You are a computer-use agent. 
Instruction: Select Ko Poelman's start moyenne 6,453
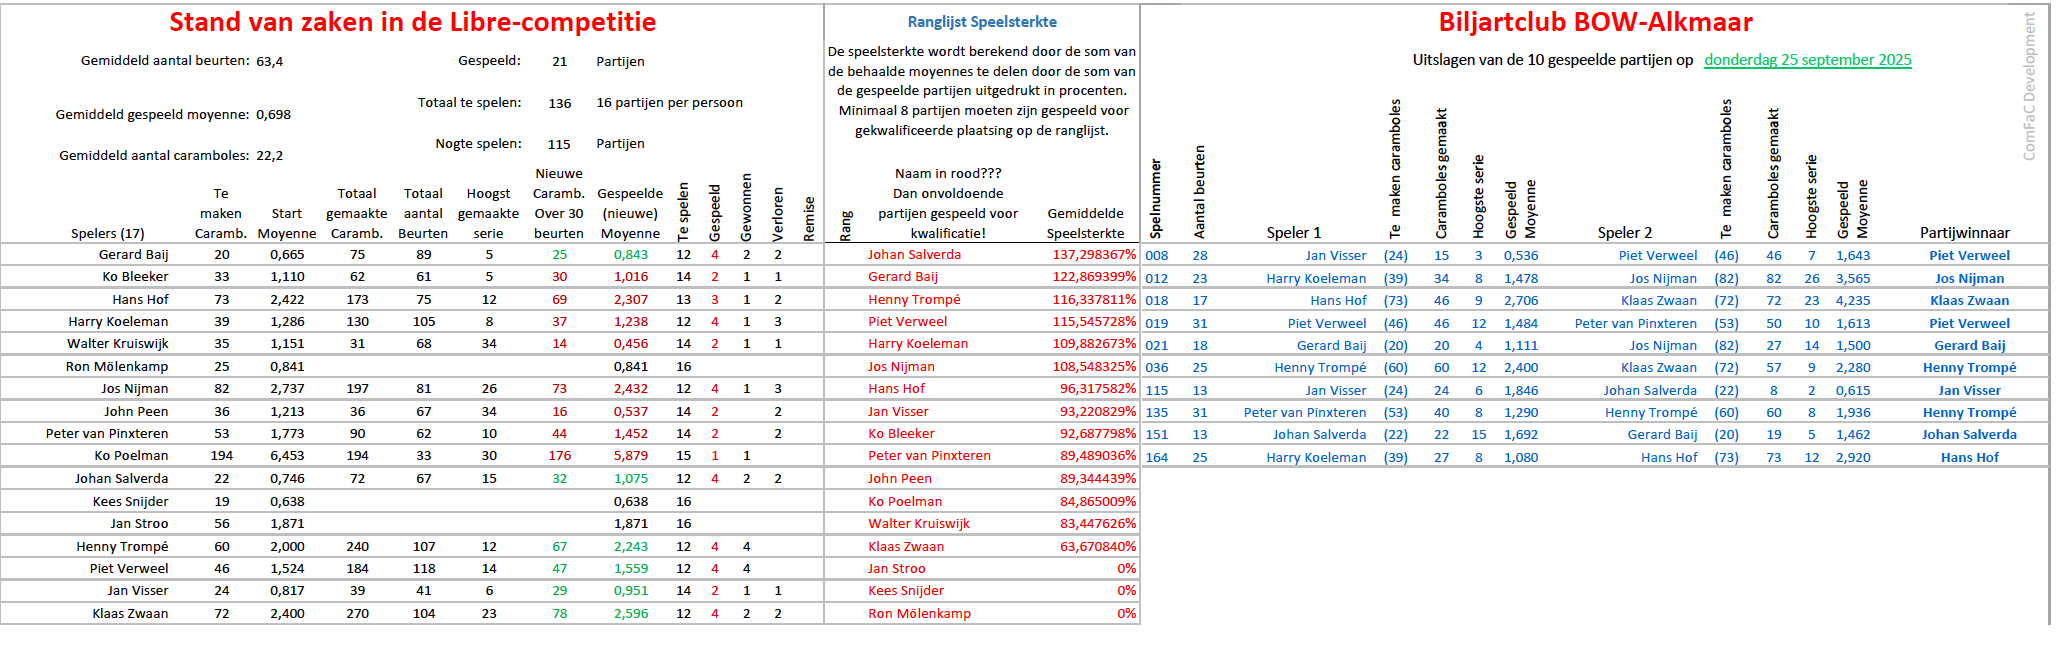(x=287, y=456)
